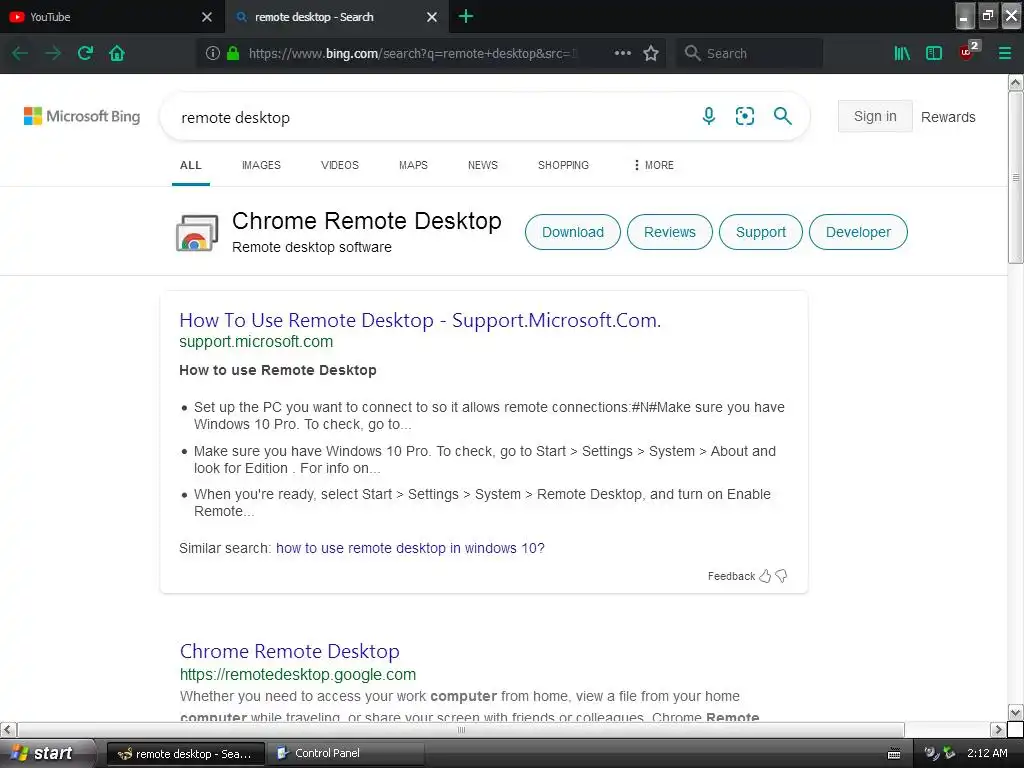Expand the MORE search categories menu
1024x768 pixels.
pos(653,165)
